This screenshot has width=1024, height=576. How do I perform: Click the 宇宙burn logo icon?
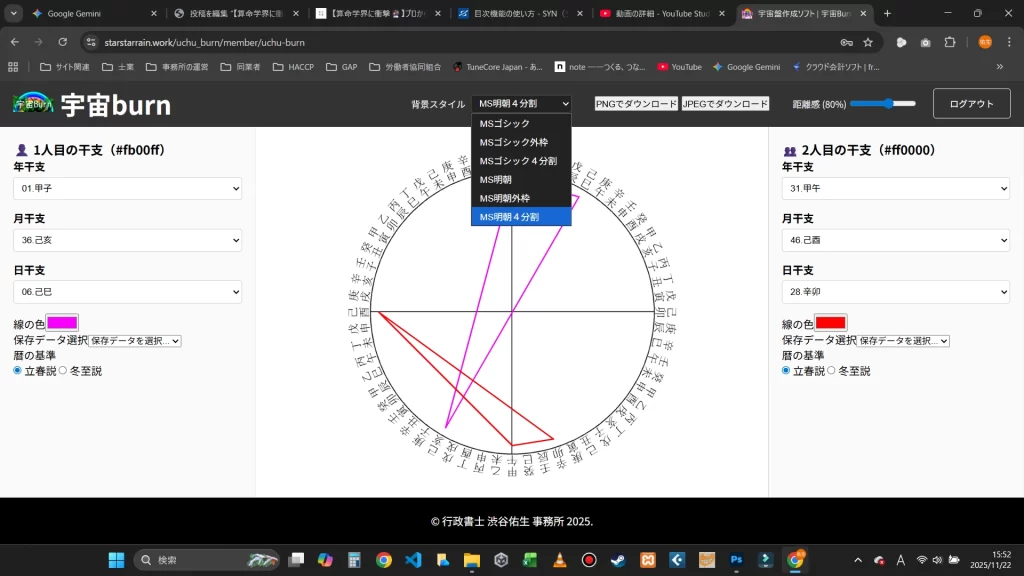coord(33,104)
